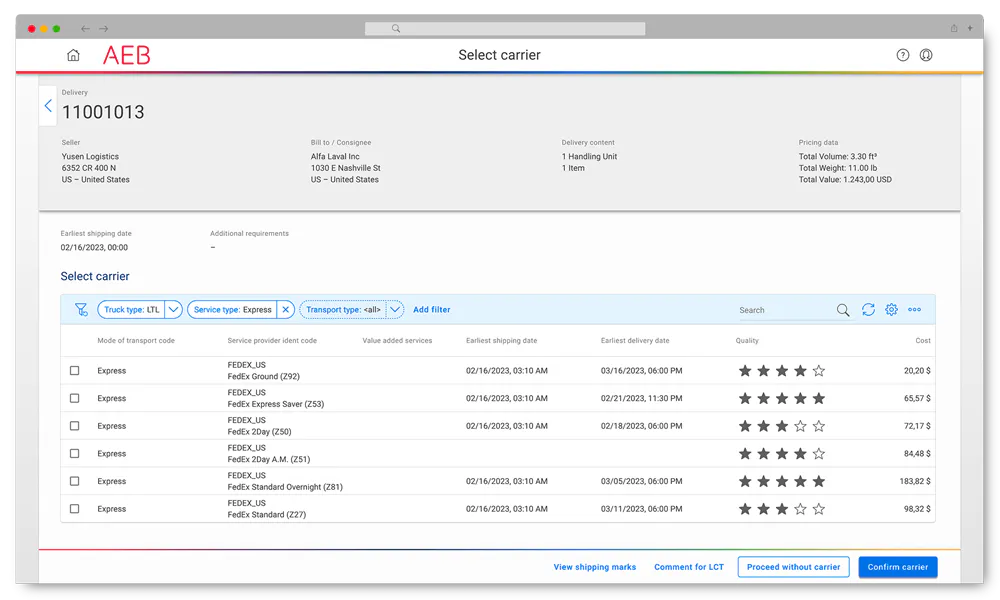Click the star rating of FedEx Standard (Z27)
This screenshot has height=600, width=1000.
(782, 509)
